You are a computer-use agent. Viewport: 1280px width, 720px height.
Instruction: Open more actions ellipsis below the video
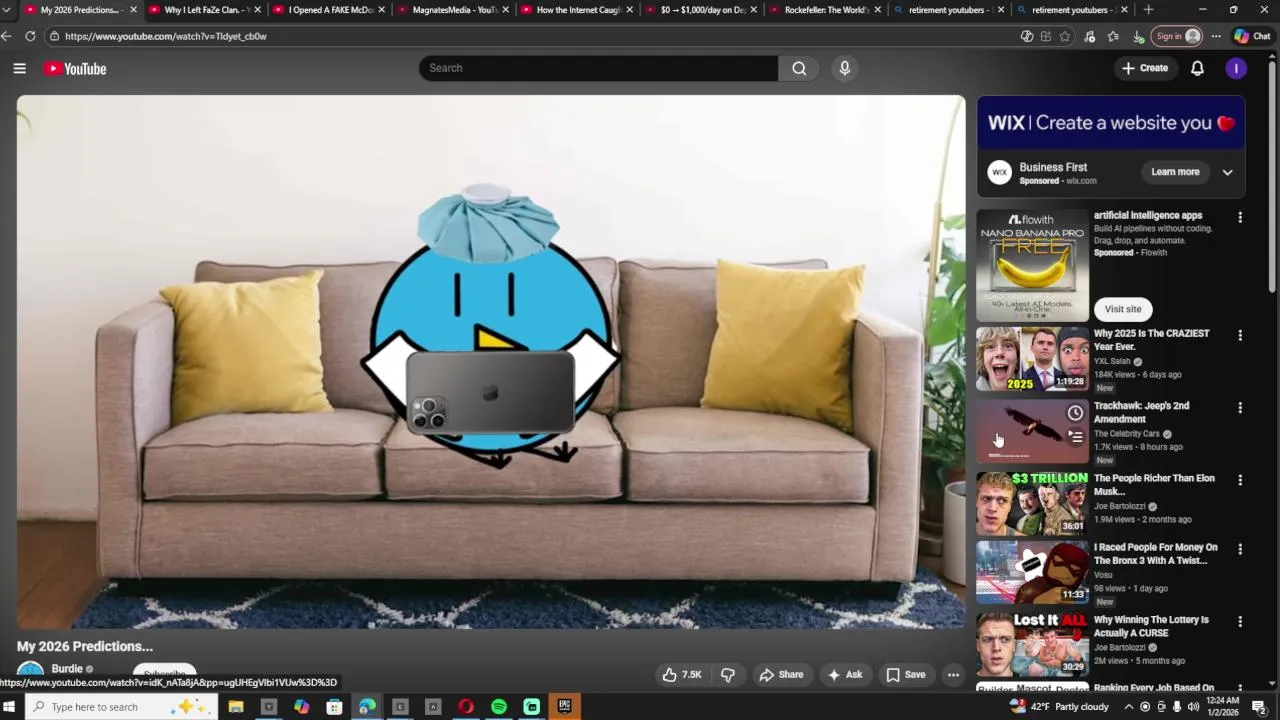coord(953,675)
